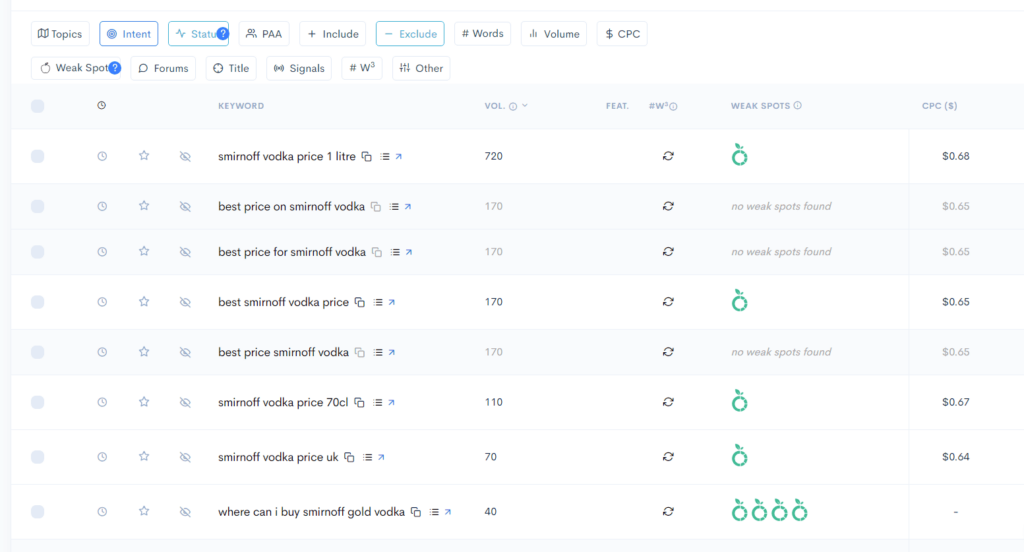Click the WEAK SPOTS column header
The width and height of the screenshot is (1024, 552).
[760, 106]
